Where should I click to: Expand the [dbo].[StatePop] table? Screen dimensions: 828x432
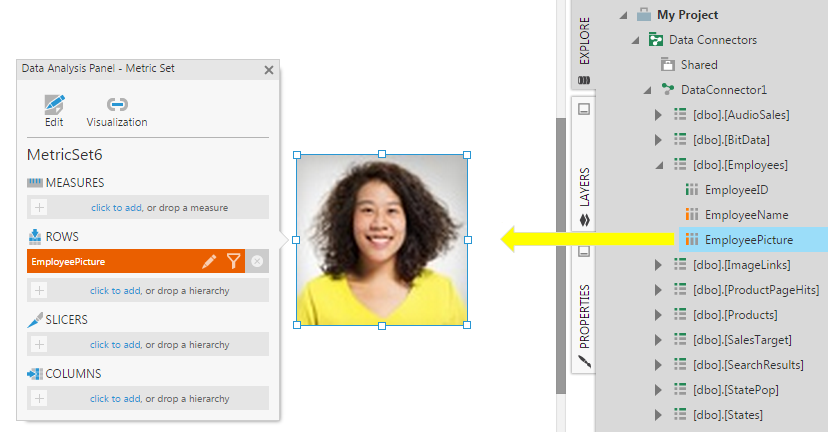tap(658, 390)
